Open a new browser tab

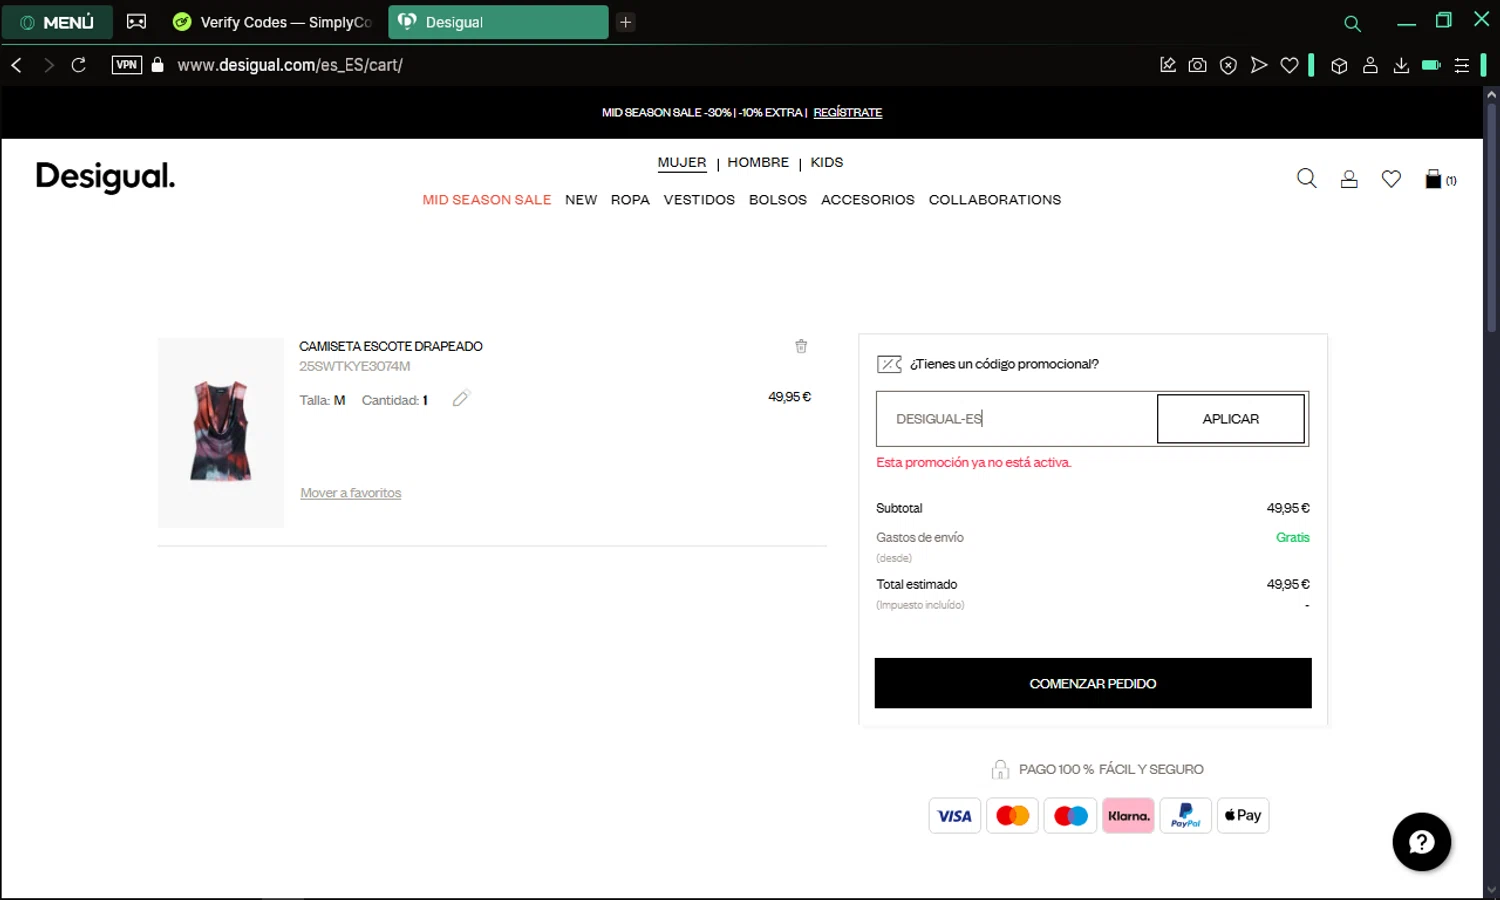pos(626,22)
